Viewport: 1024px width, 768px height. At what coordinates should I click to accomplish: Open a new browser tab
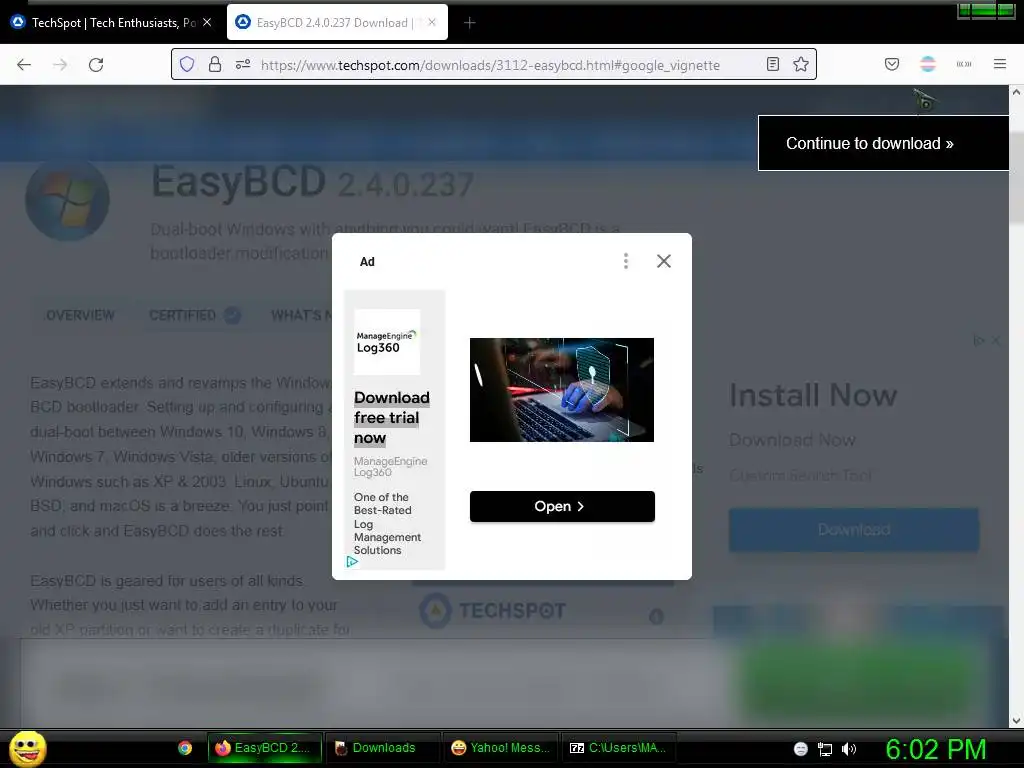470,23
